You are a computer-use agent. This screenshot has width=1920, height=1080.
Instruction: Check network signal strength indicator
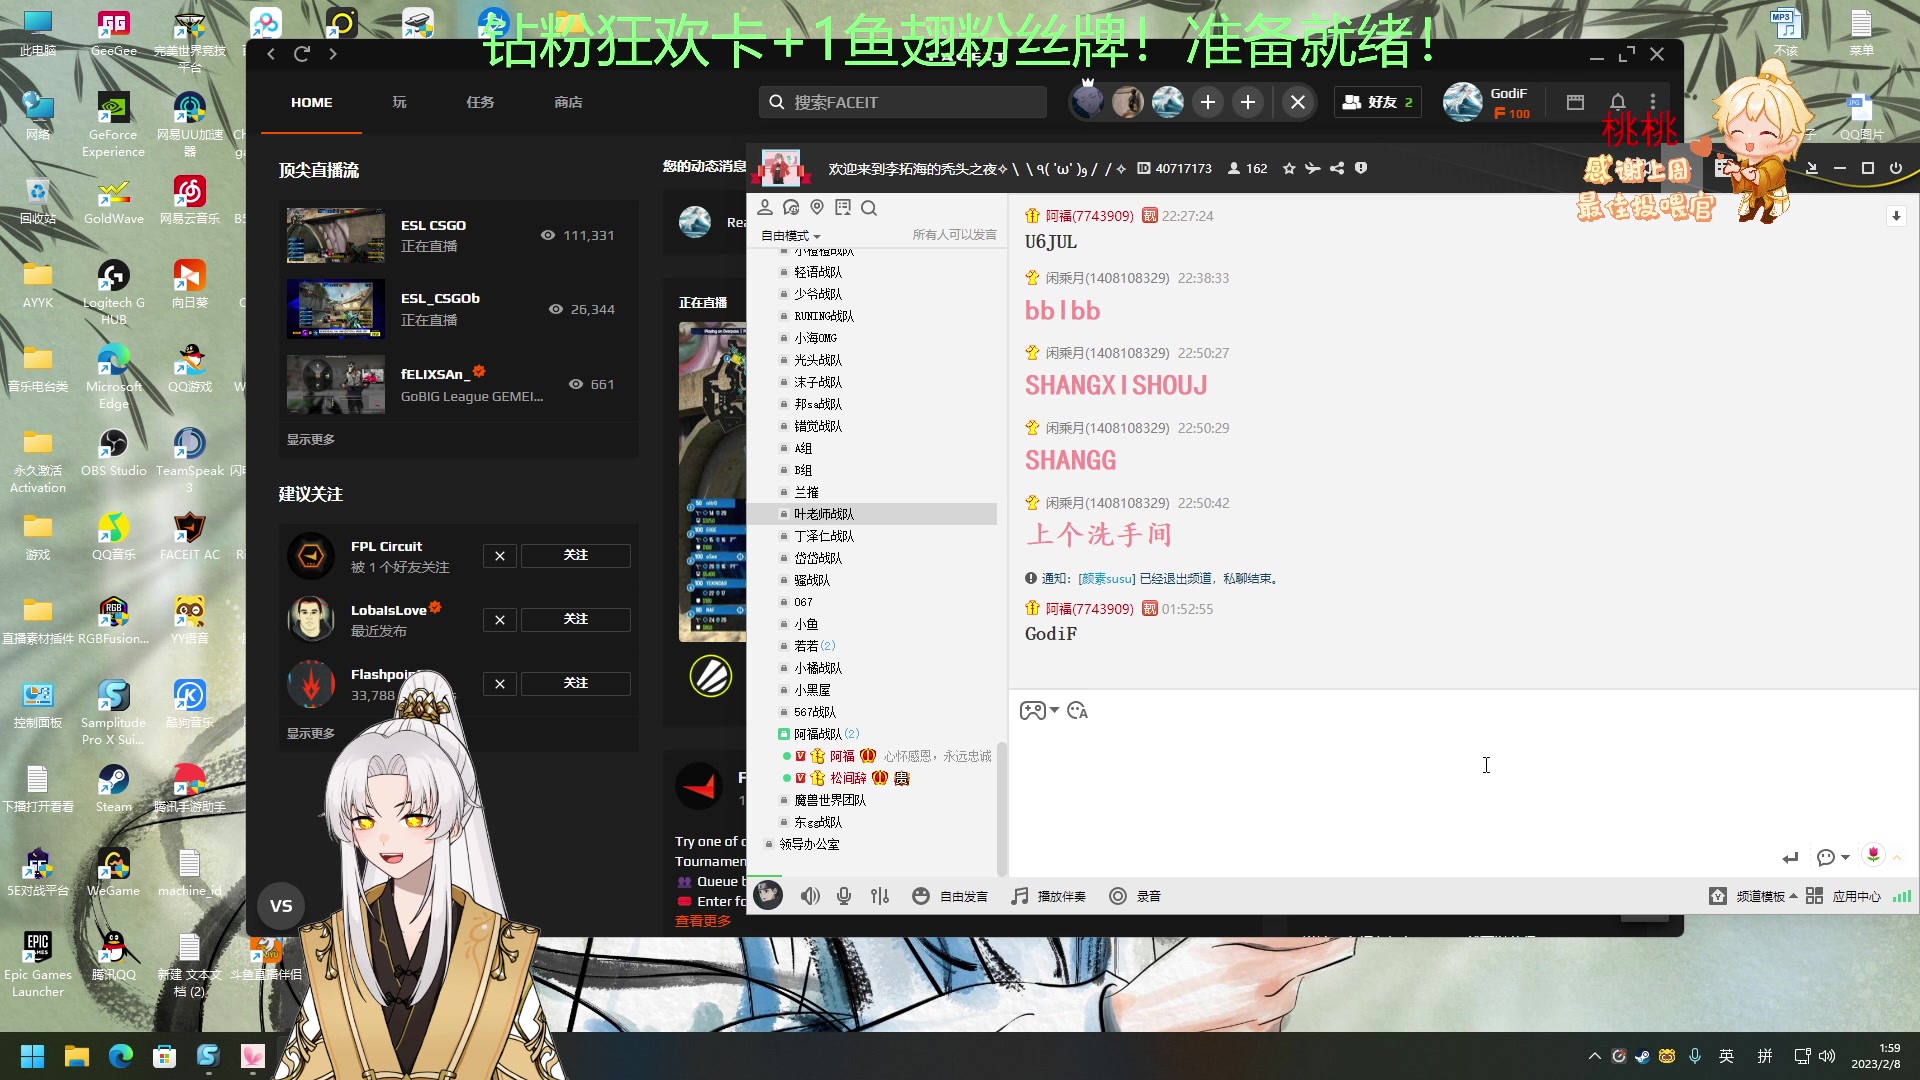click(1901, 896)
